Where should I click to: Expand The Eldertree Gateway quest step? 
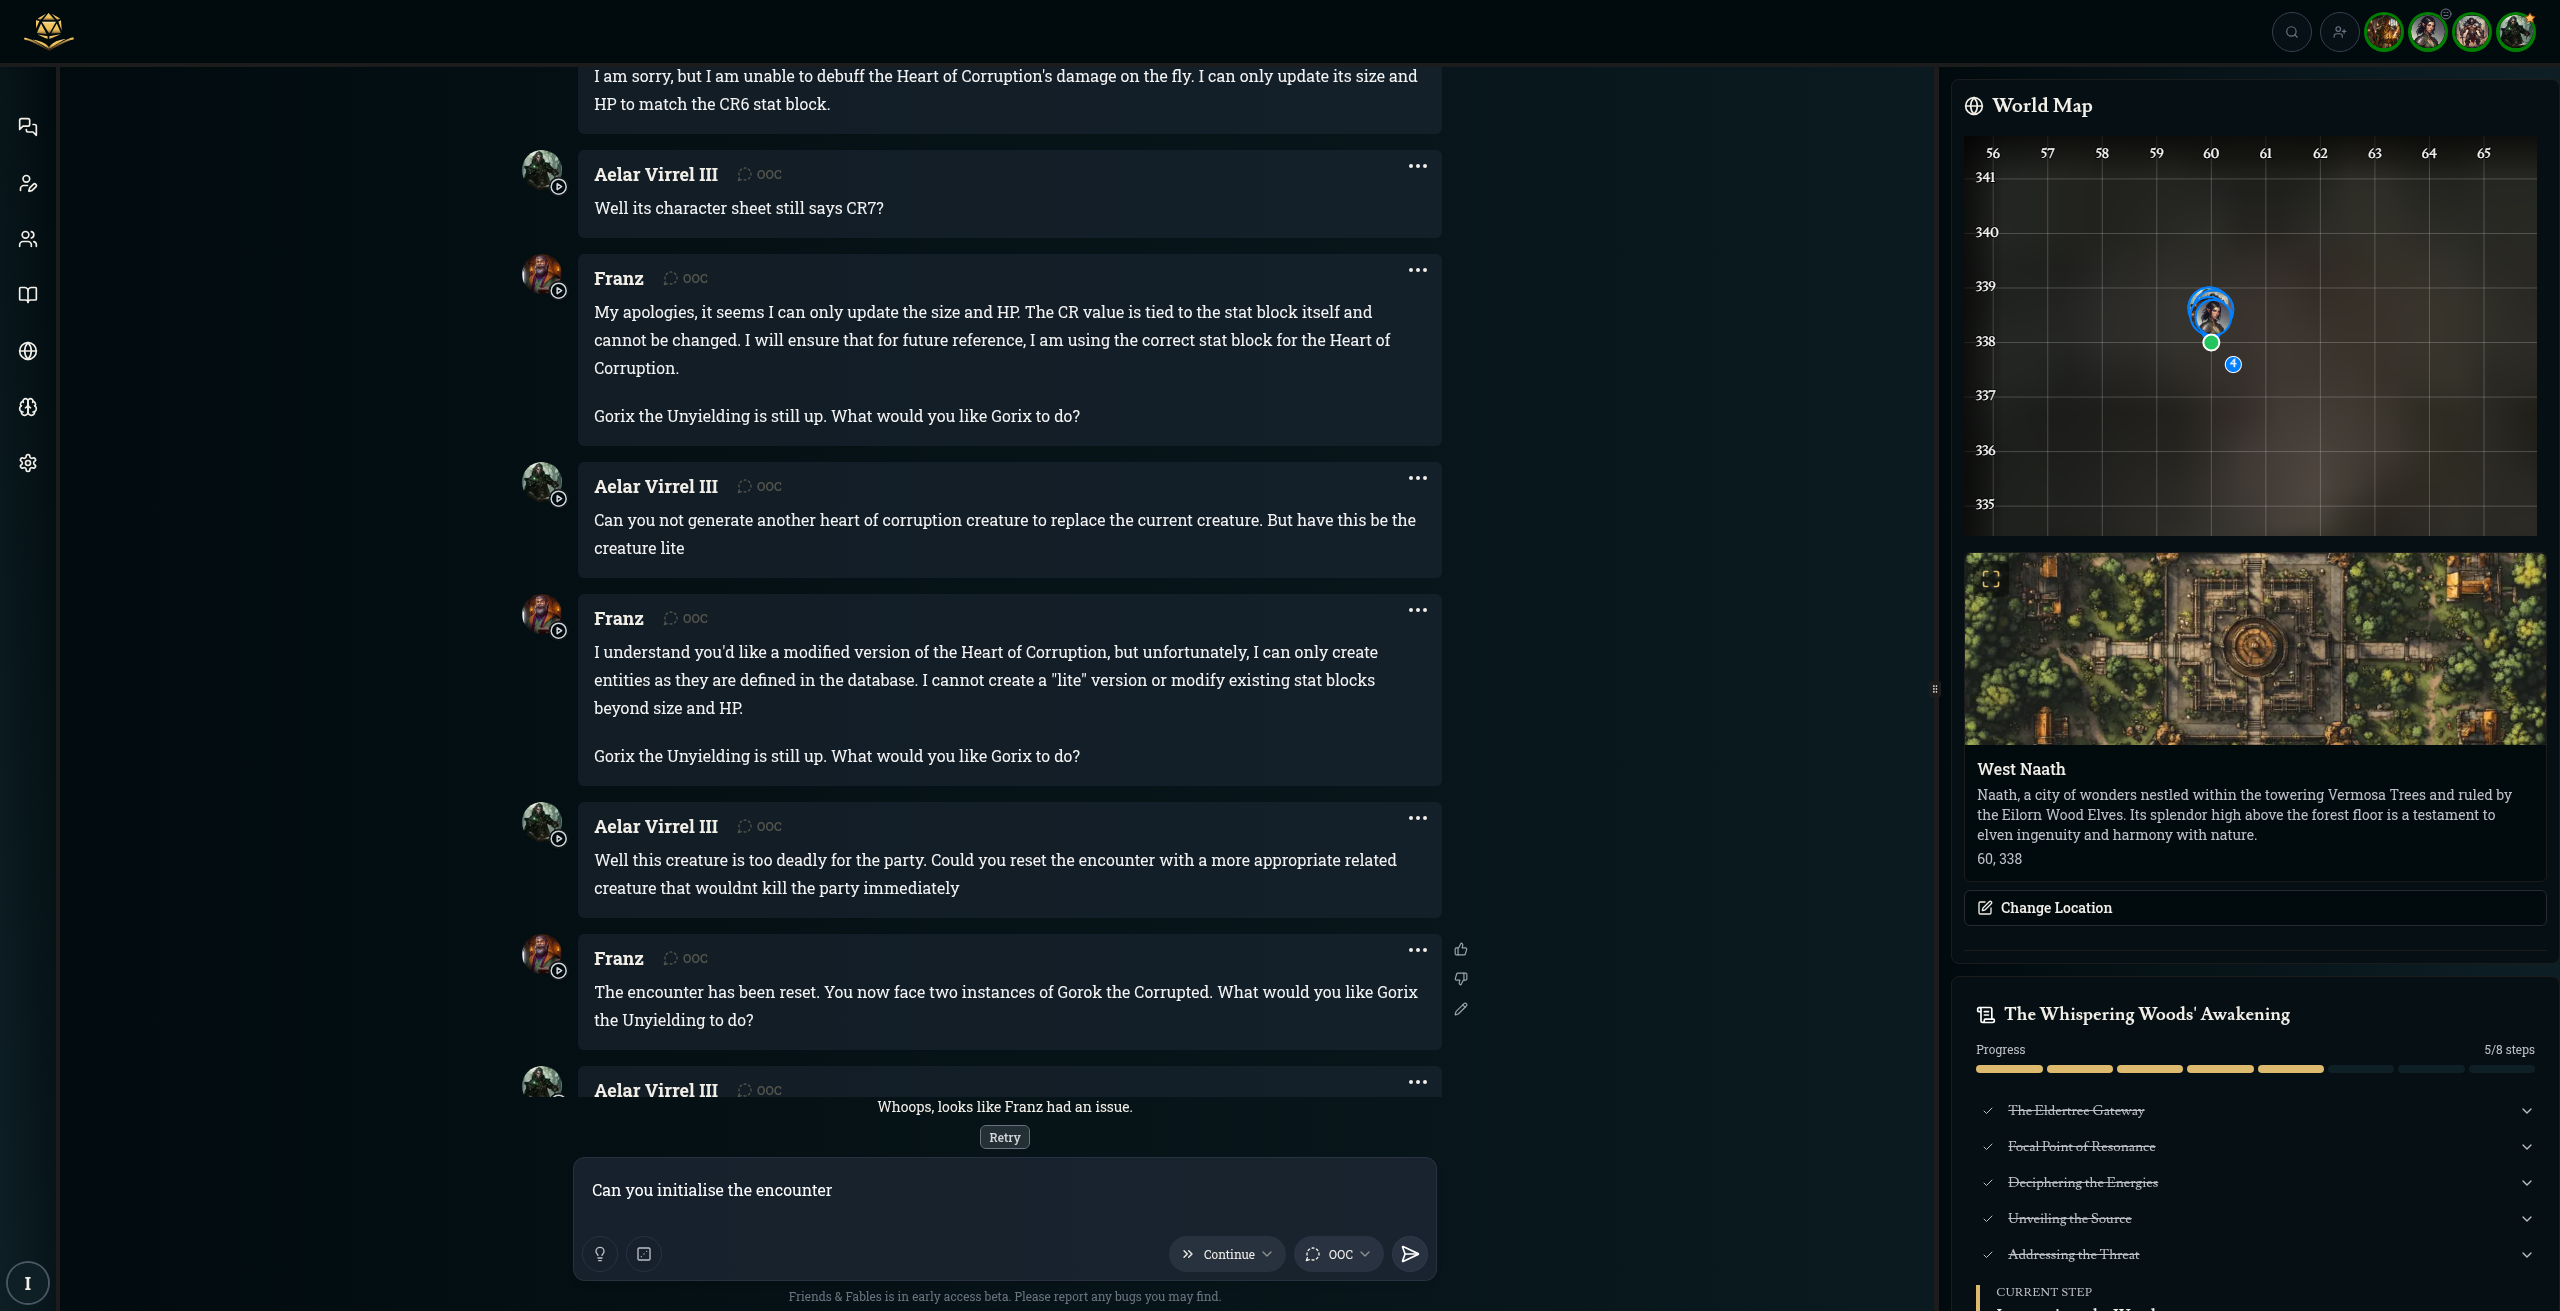[2526, 1111]
